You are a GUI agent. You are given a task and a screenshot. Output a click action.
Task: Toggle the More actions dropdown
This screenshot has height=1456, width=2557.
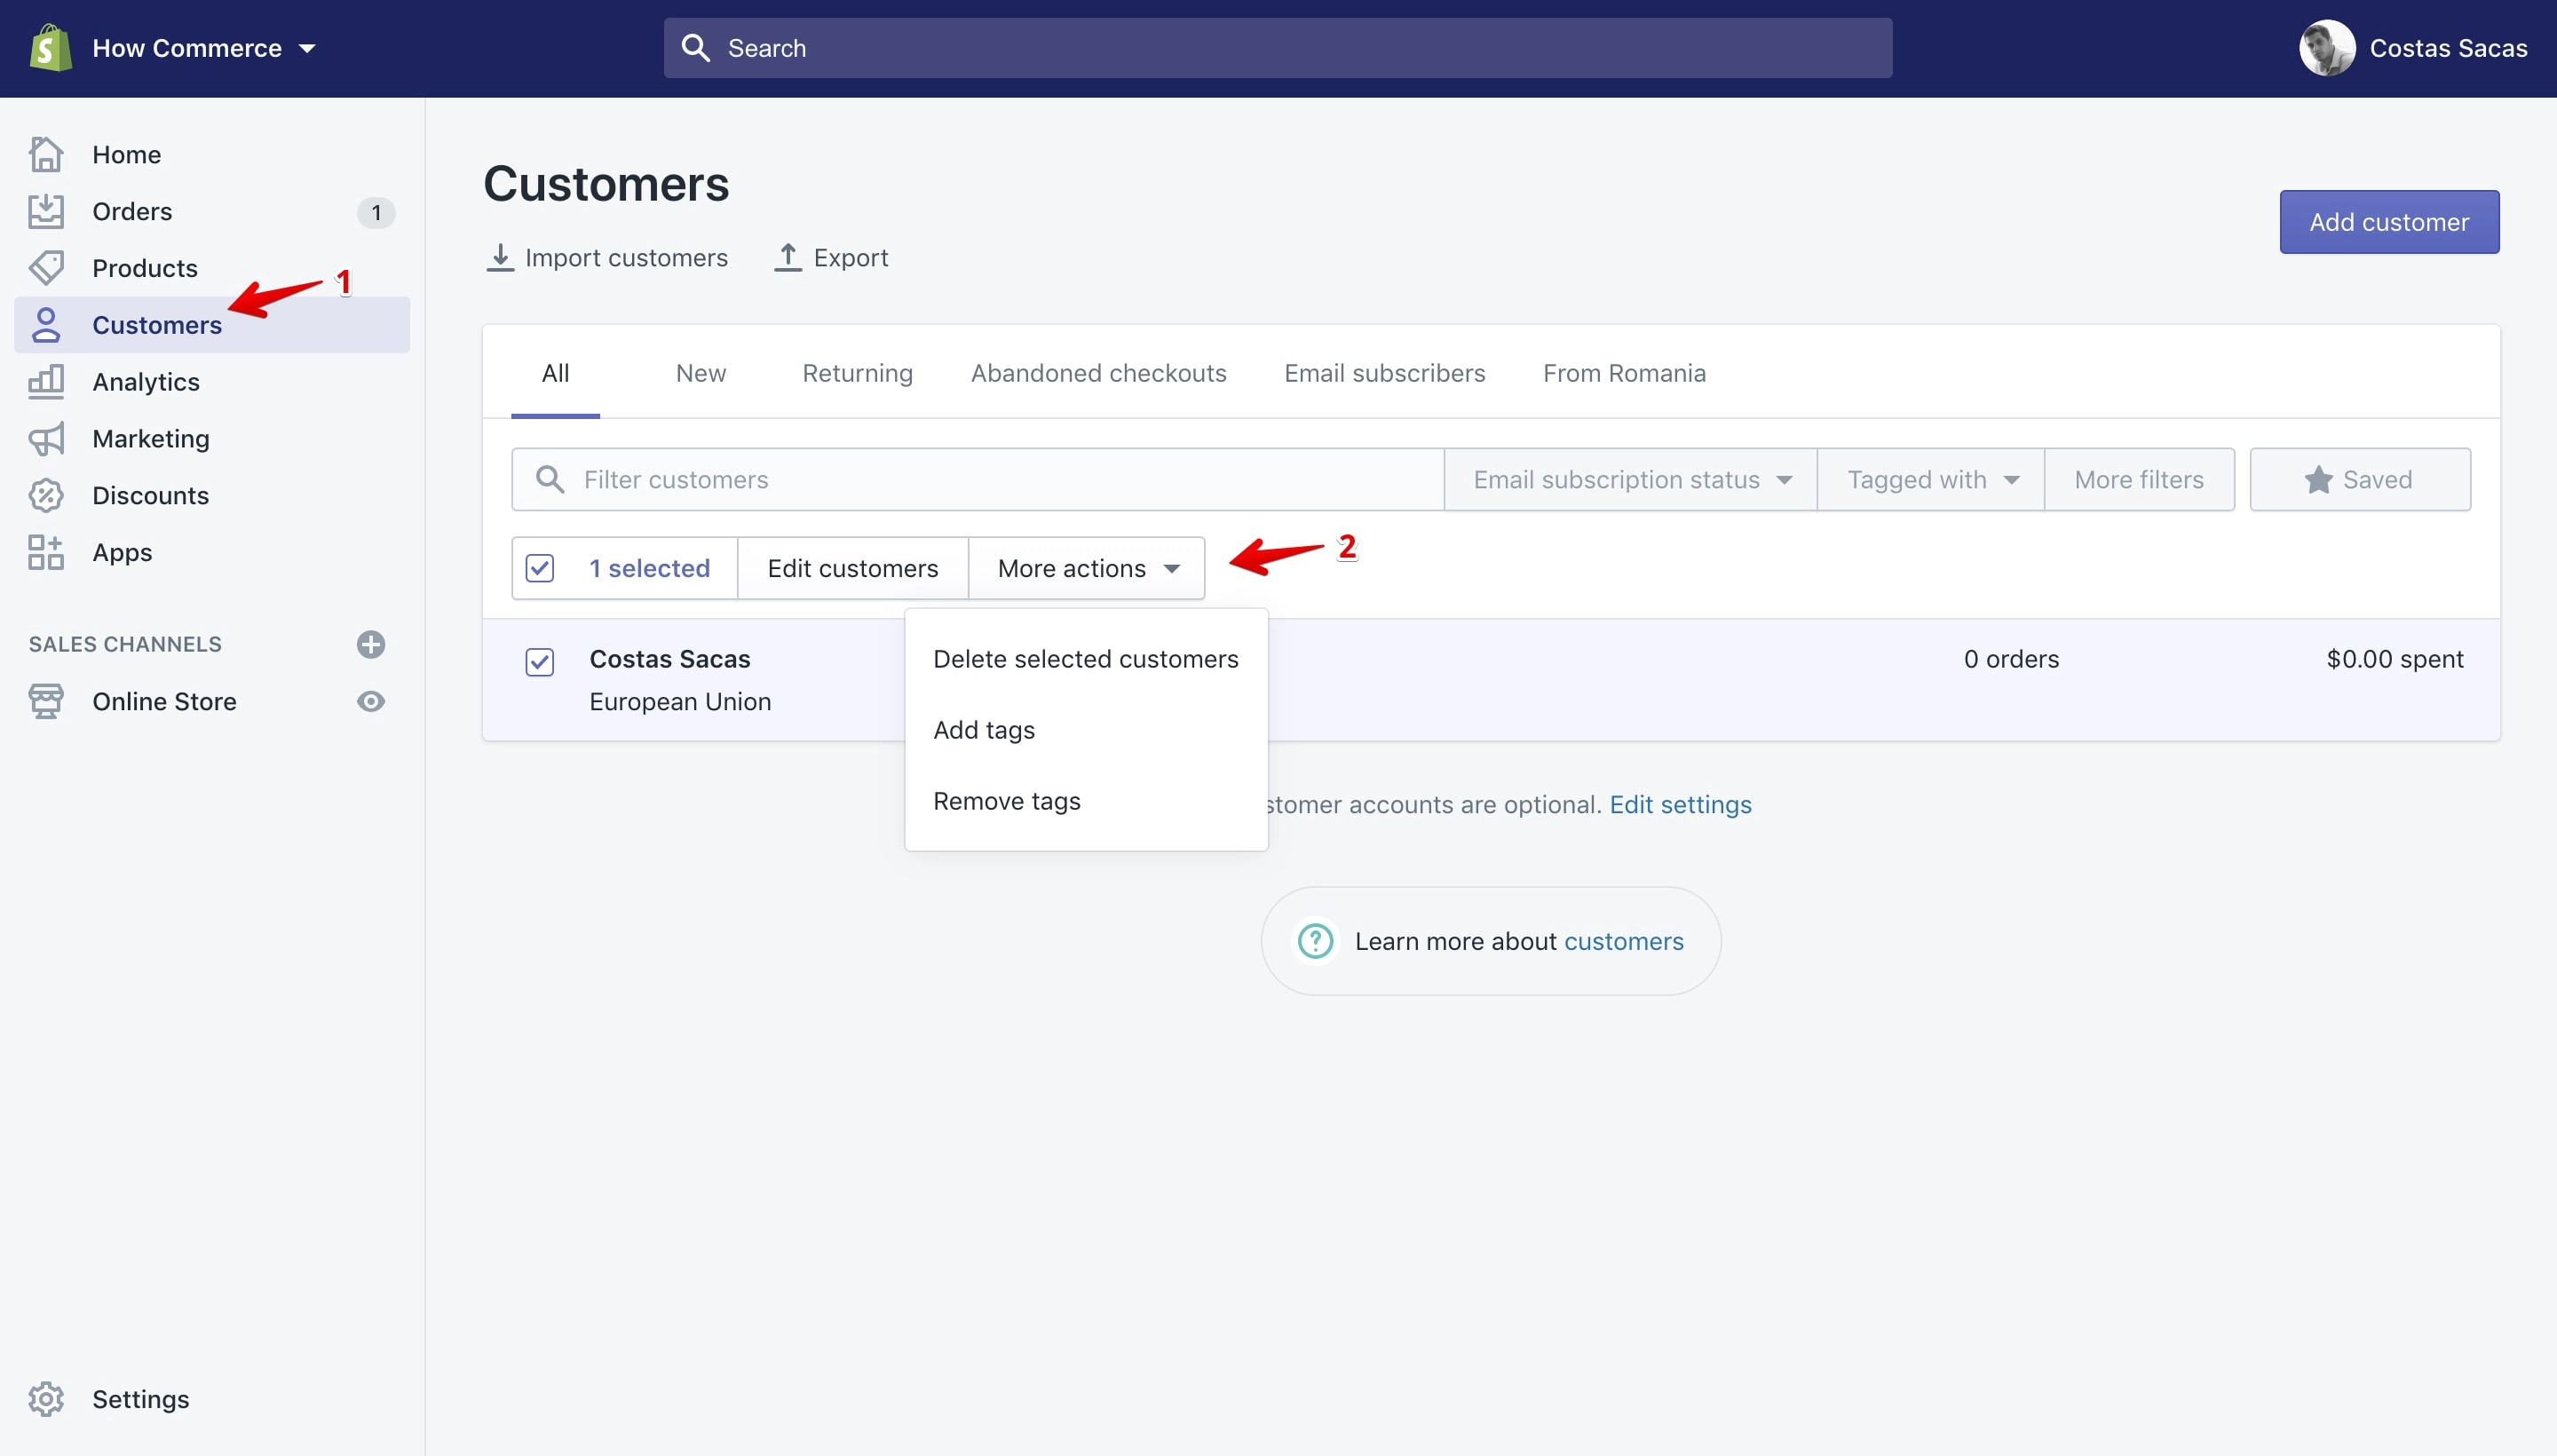1087,568
